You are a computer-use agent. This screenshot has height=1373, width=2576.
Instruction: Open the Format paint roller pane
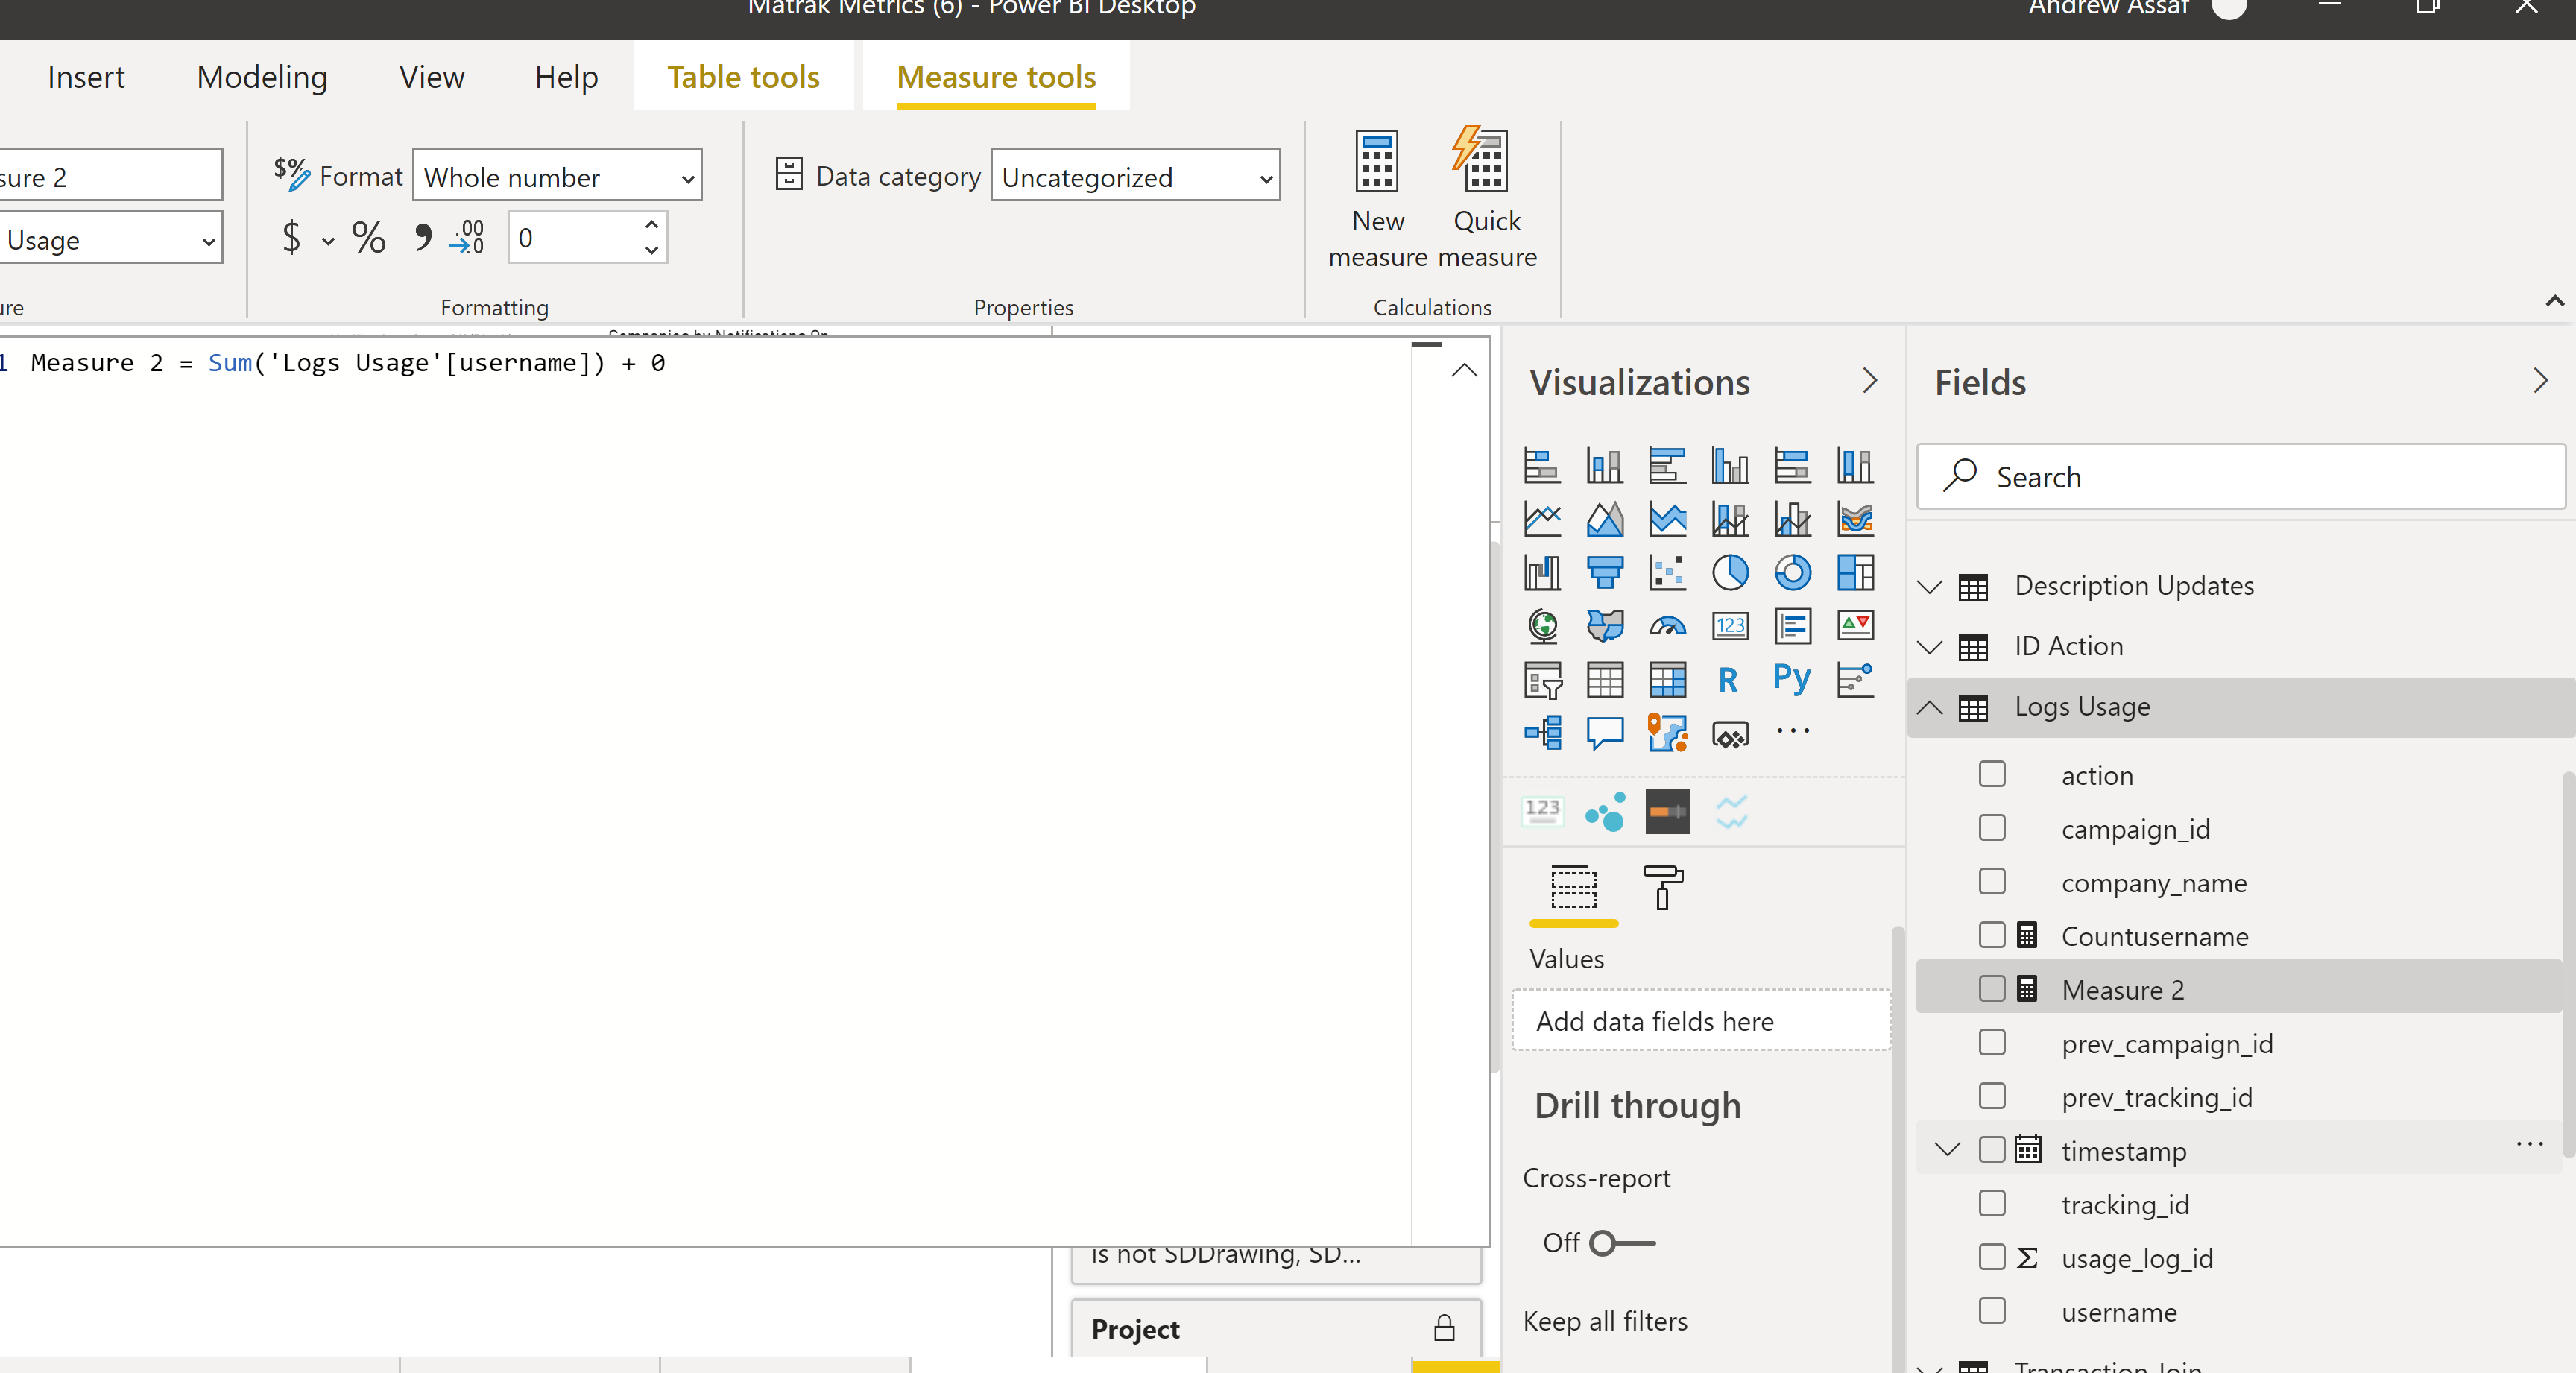[x=1663, y=888]
